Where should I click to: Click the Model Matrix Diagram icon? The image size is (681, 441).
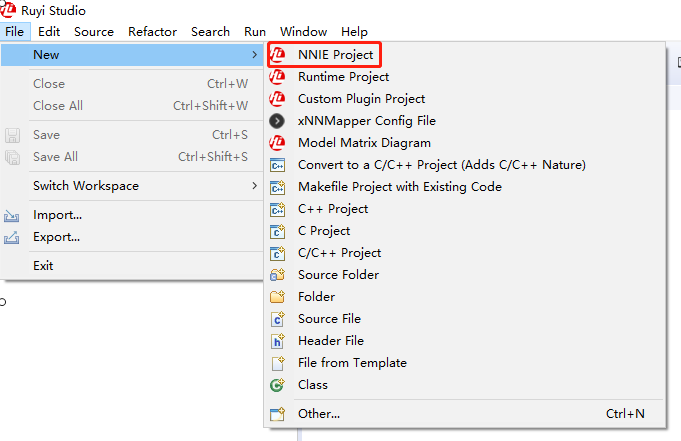pyautogui.click(x=278, y=143)
